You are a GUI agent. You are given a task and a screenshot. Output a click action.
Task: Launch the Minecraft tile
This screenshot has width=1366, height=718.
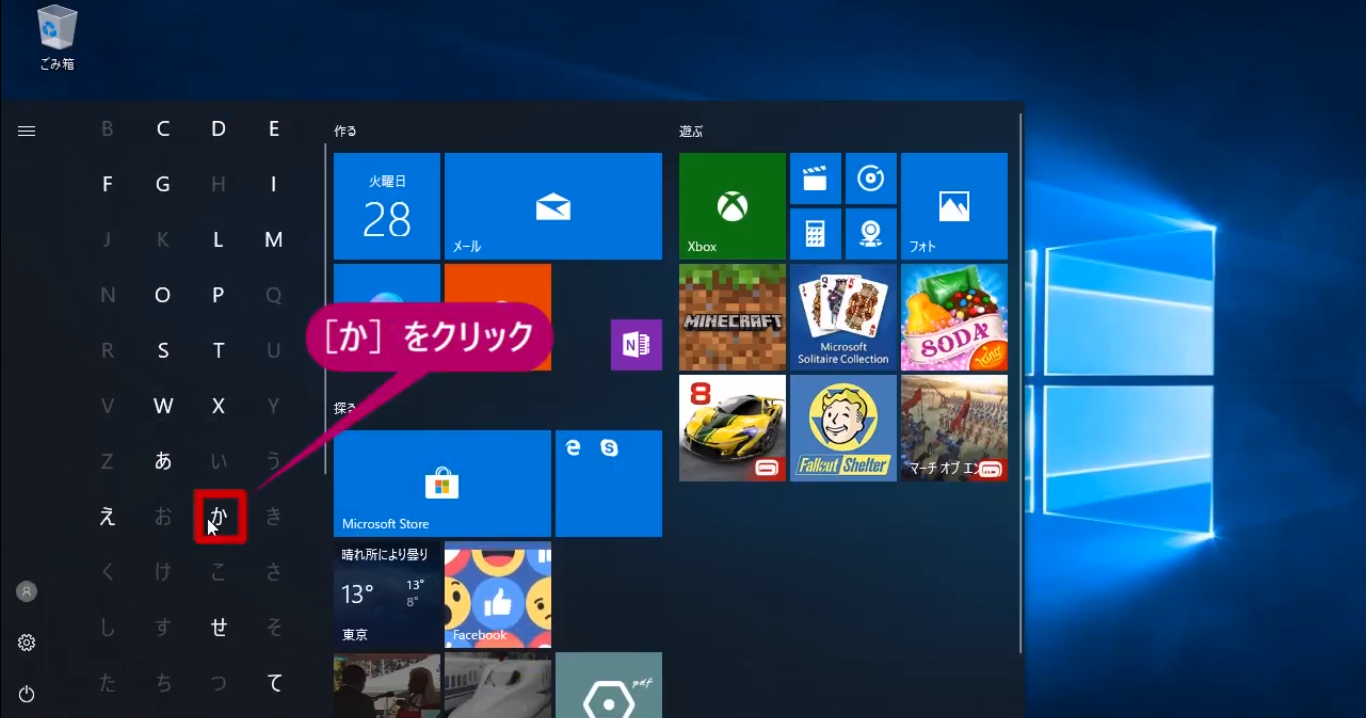coord(732,317)
